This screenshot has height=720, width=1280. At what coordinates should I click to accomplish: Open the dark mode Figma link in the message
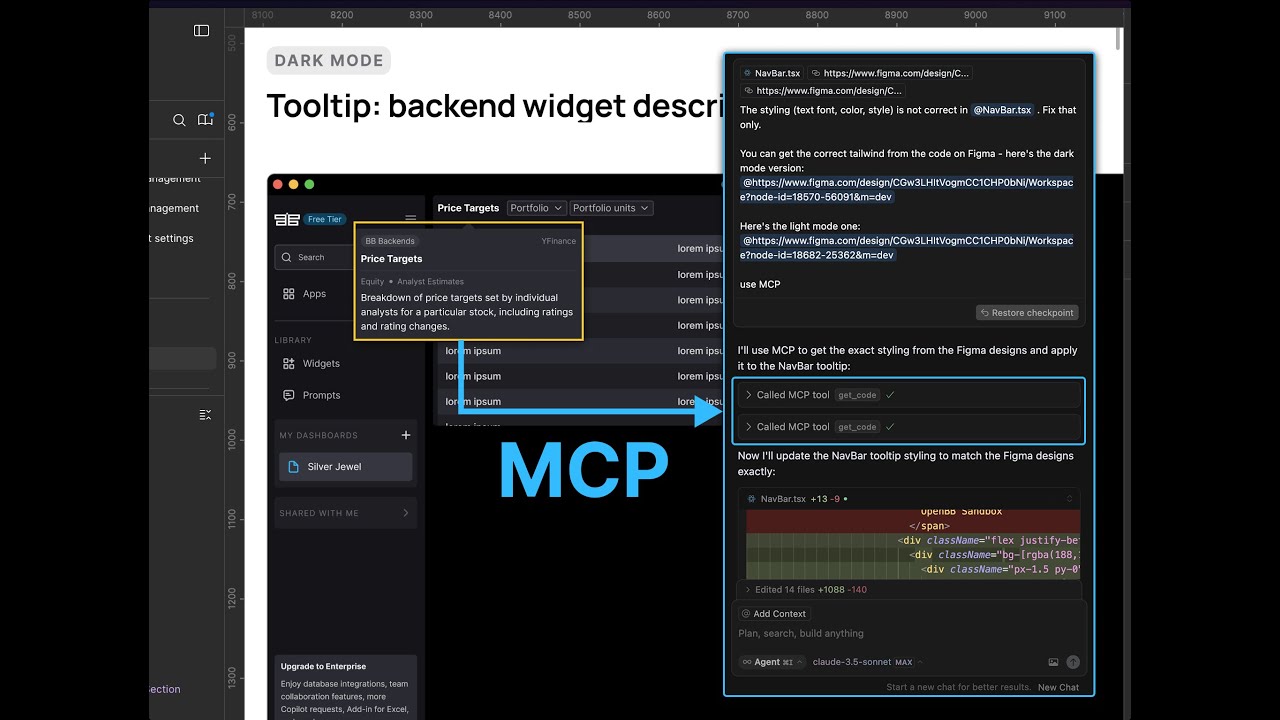tap(907, 190)
